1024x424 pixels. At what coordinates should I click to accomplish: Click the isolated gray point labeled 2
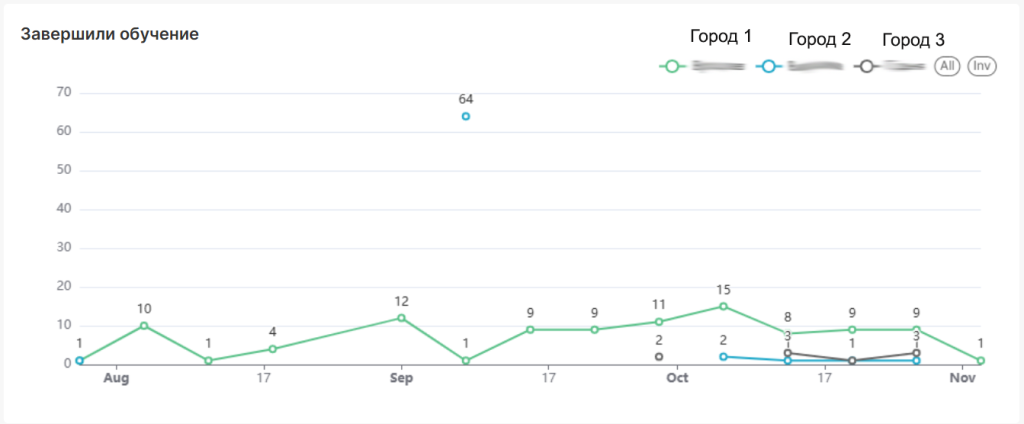[x=659, y=356]
